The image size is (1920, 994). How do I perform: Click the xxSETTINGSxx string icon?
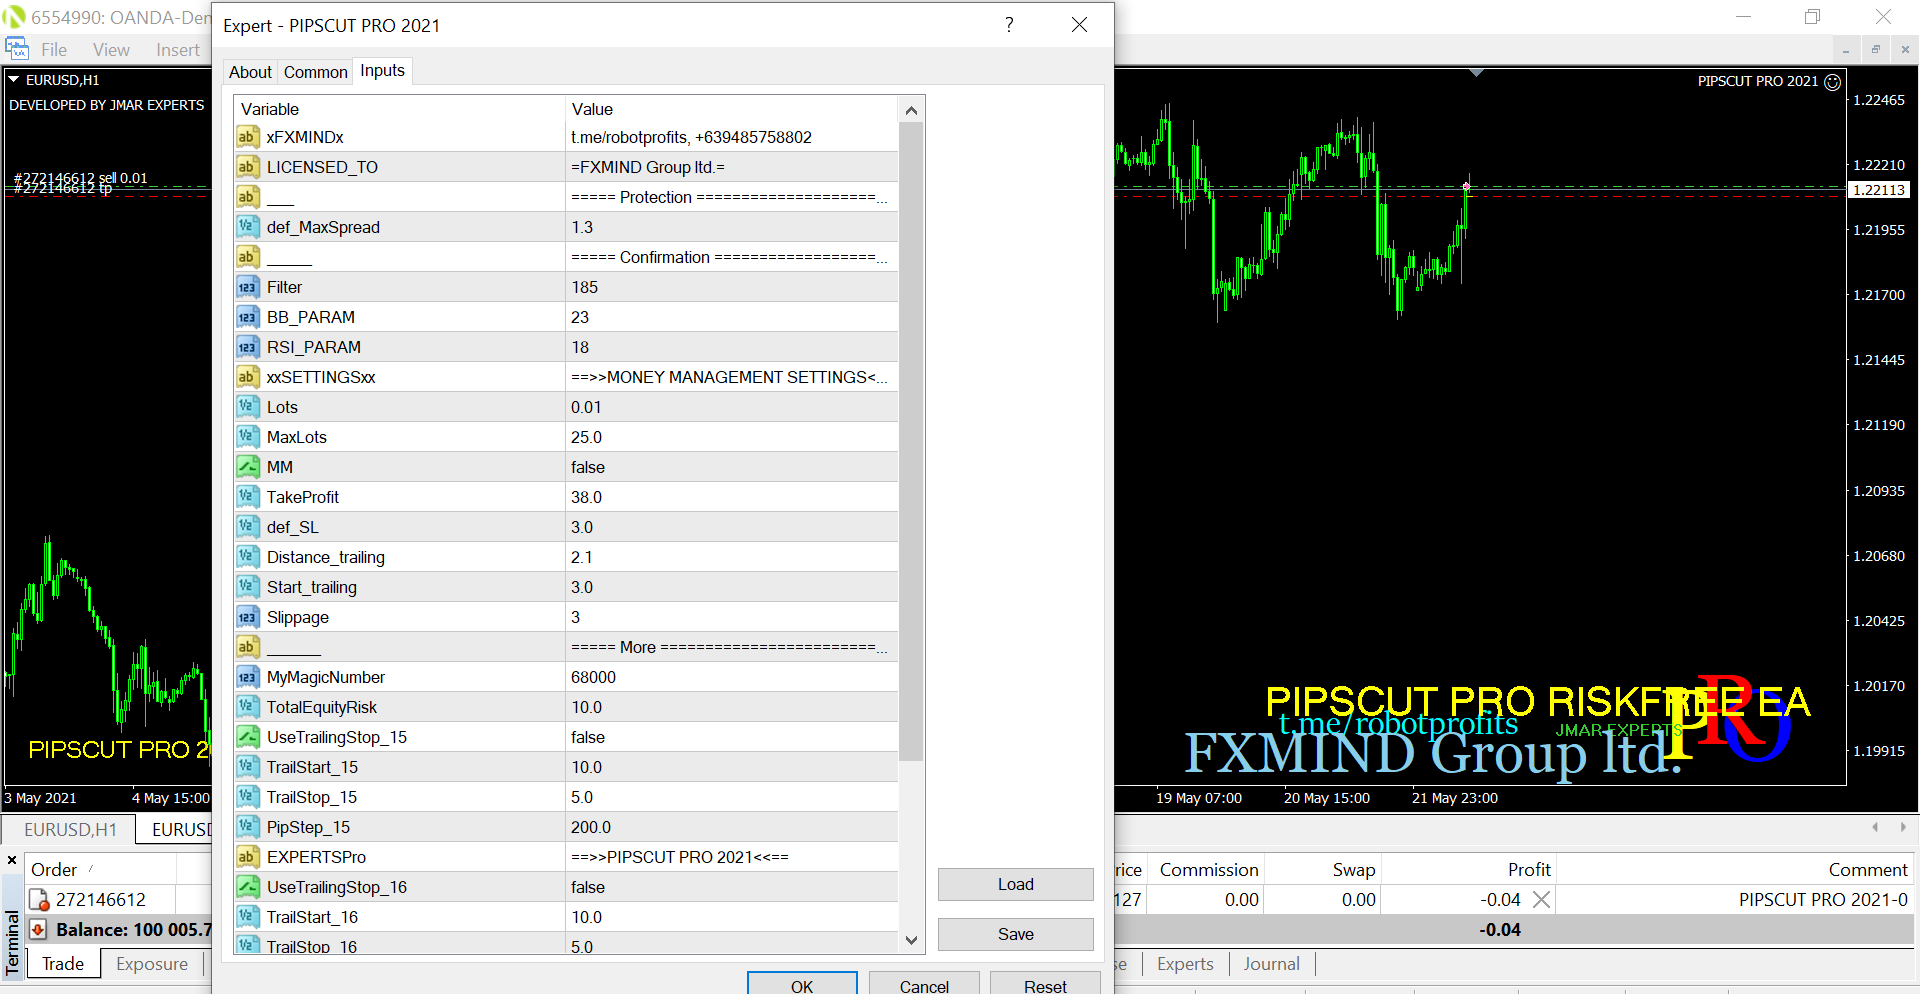(247, 377)
